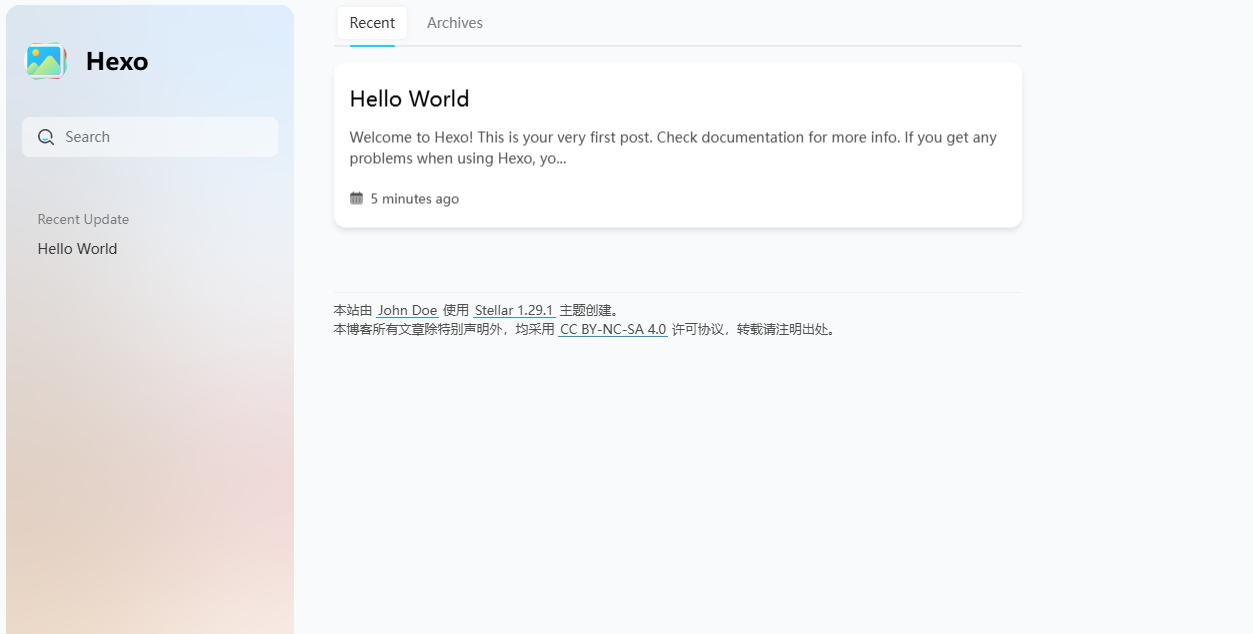Open Hello World from the sidebar list
This screenshot has width=1253, height=634.
click(x=77, y=249)
